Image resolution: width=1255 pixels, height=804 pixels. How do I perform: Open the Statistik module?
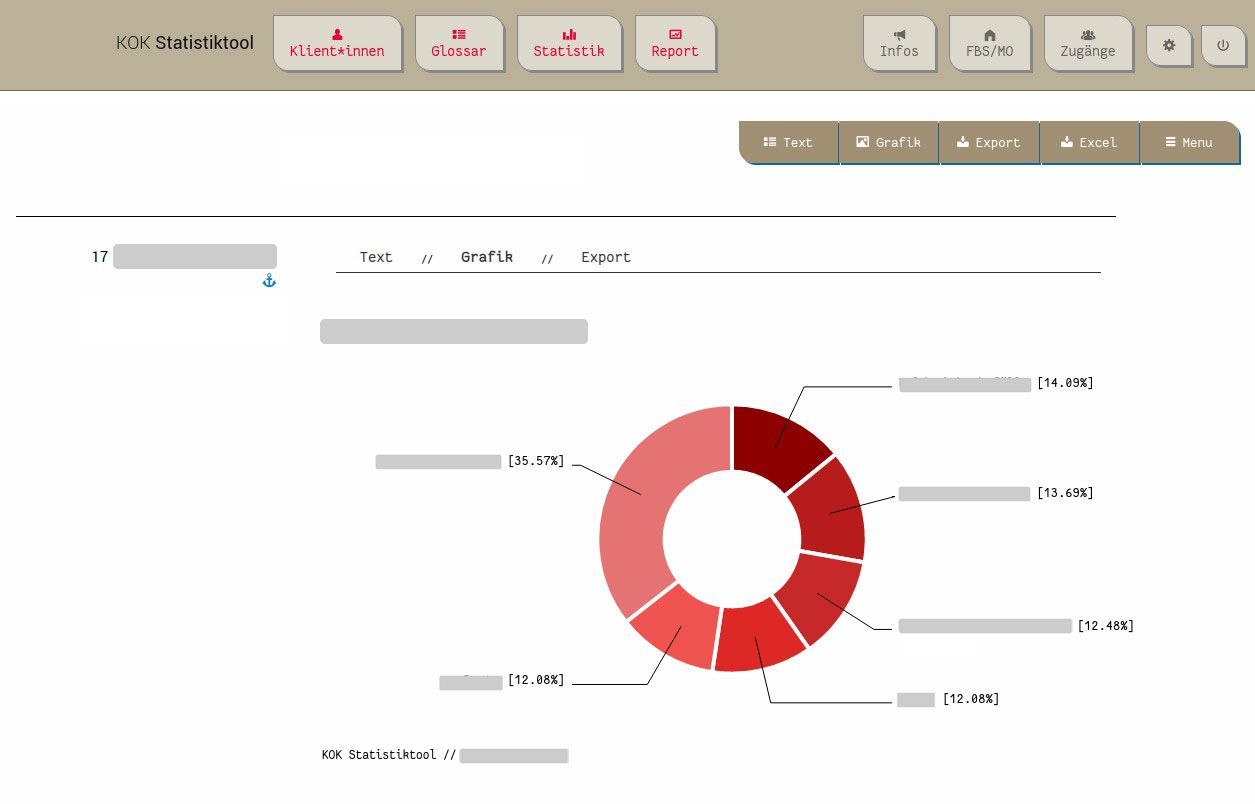coord(569,44)
